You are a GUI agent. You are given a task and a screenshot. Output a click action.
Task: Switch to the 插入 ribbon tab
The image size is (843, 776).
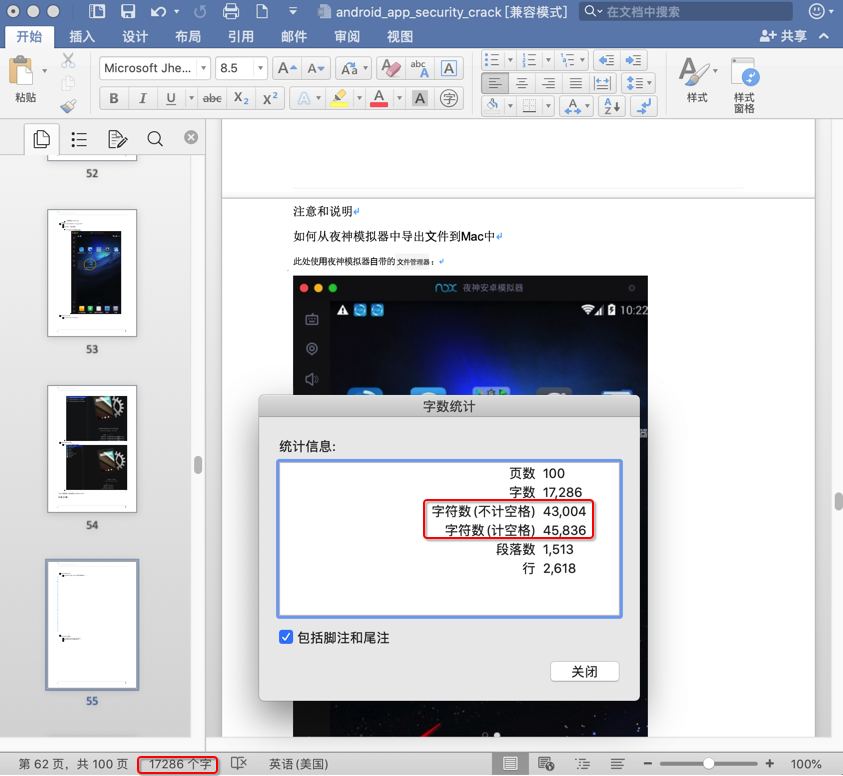pos(82,37)
